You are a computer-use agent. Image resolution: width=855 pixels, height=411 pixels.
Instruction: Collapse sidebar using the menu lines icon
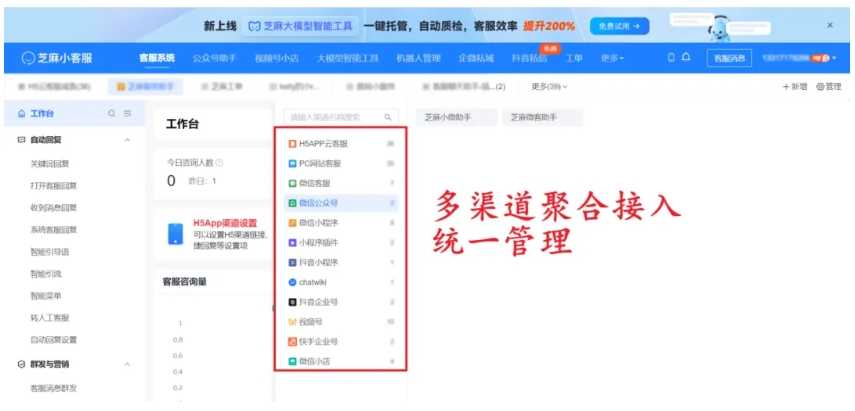pos(128,113)
